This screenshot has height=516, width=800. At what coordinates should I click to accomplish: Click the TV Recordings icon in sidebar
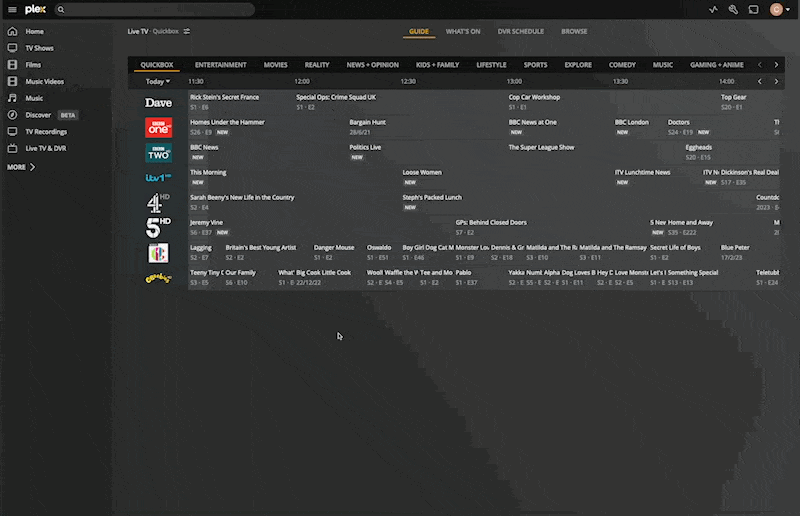12,132
